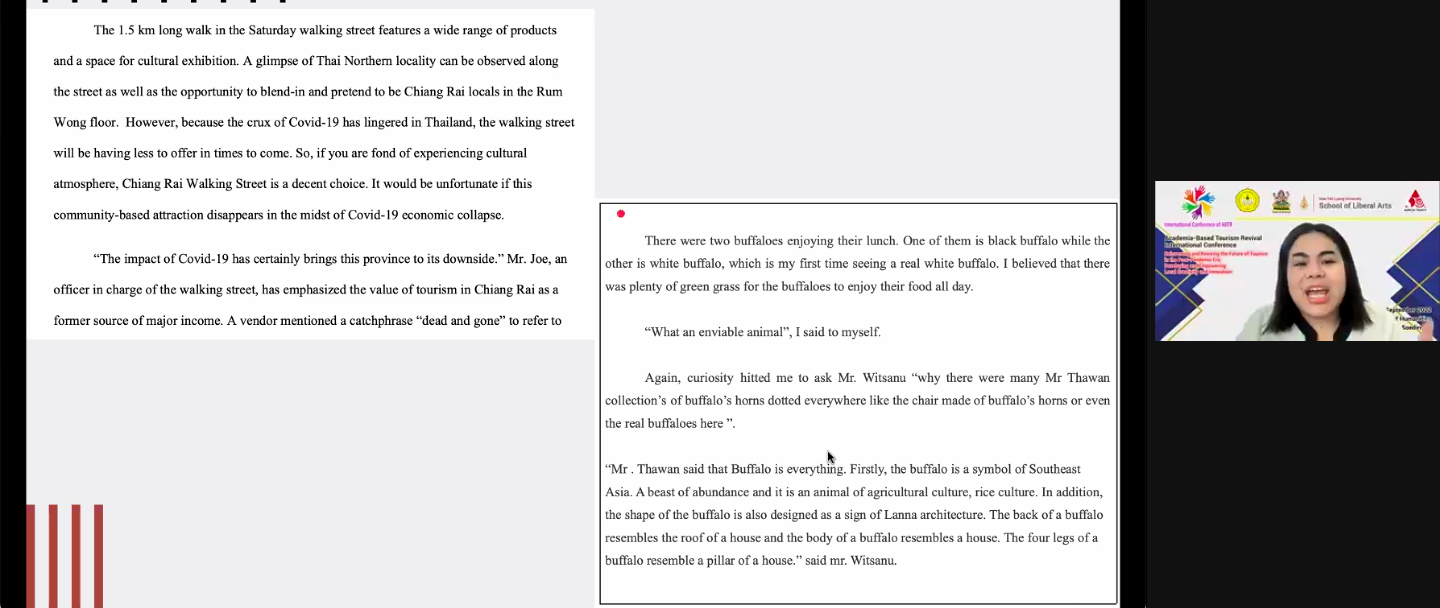This screenshot has width=1440, height=608.
Task: Click the line "officer in charge of the walking street"
Action: click(306, 290)
